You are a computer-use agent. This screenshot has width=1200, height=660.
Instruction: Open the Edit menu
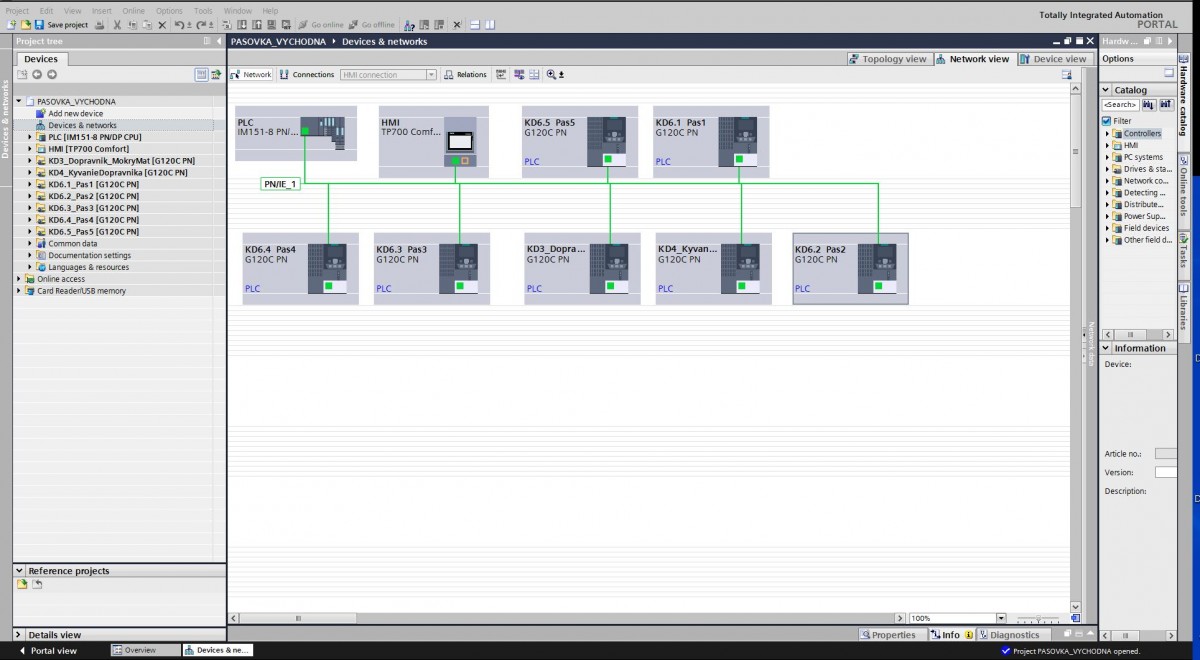click(x=46, y=10)
